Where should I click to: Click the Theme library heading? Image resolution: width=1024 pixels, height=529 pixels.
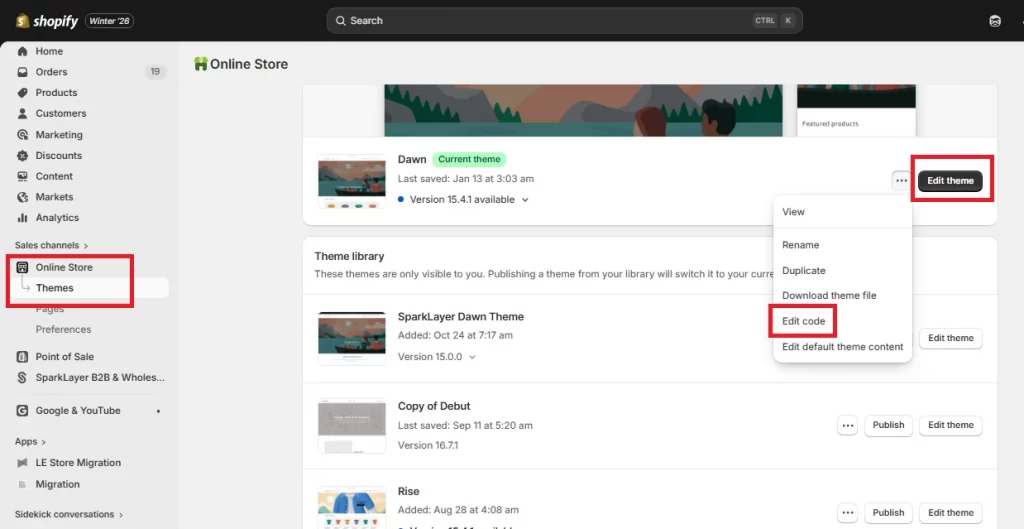tap(349, 257)
